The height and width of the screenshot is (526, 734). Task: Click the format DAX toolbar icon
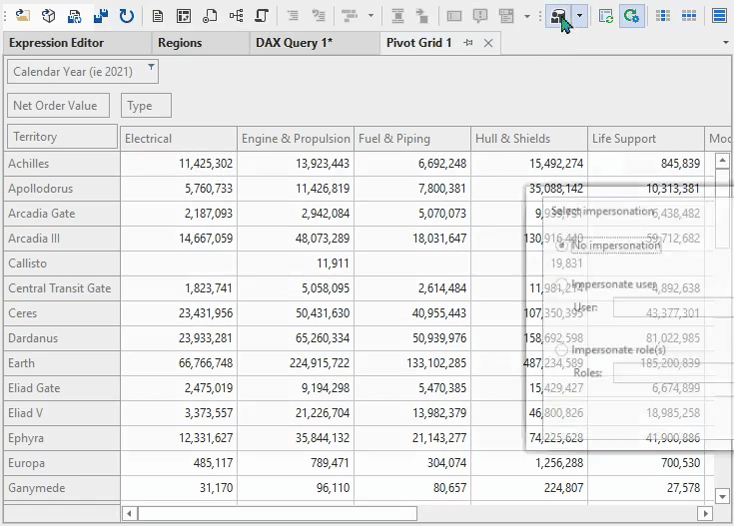pos(350,16)
